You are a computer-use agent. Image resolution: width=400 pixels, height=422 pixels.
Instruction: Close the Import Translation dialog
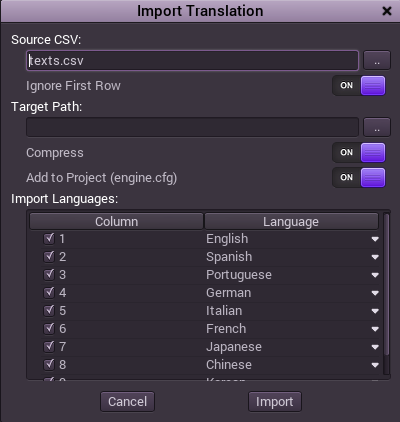[x=387, y=11]
